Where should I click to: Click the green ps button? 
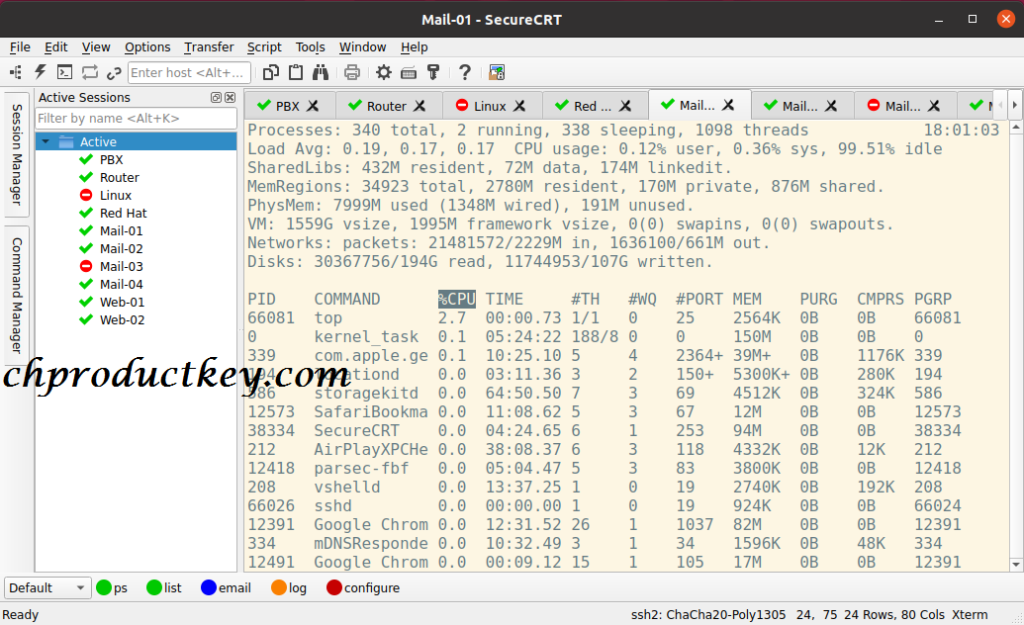click(x=112, y=588)
